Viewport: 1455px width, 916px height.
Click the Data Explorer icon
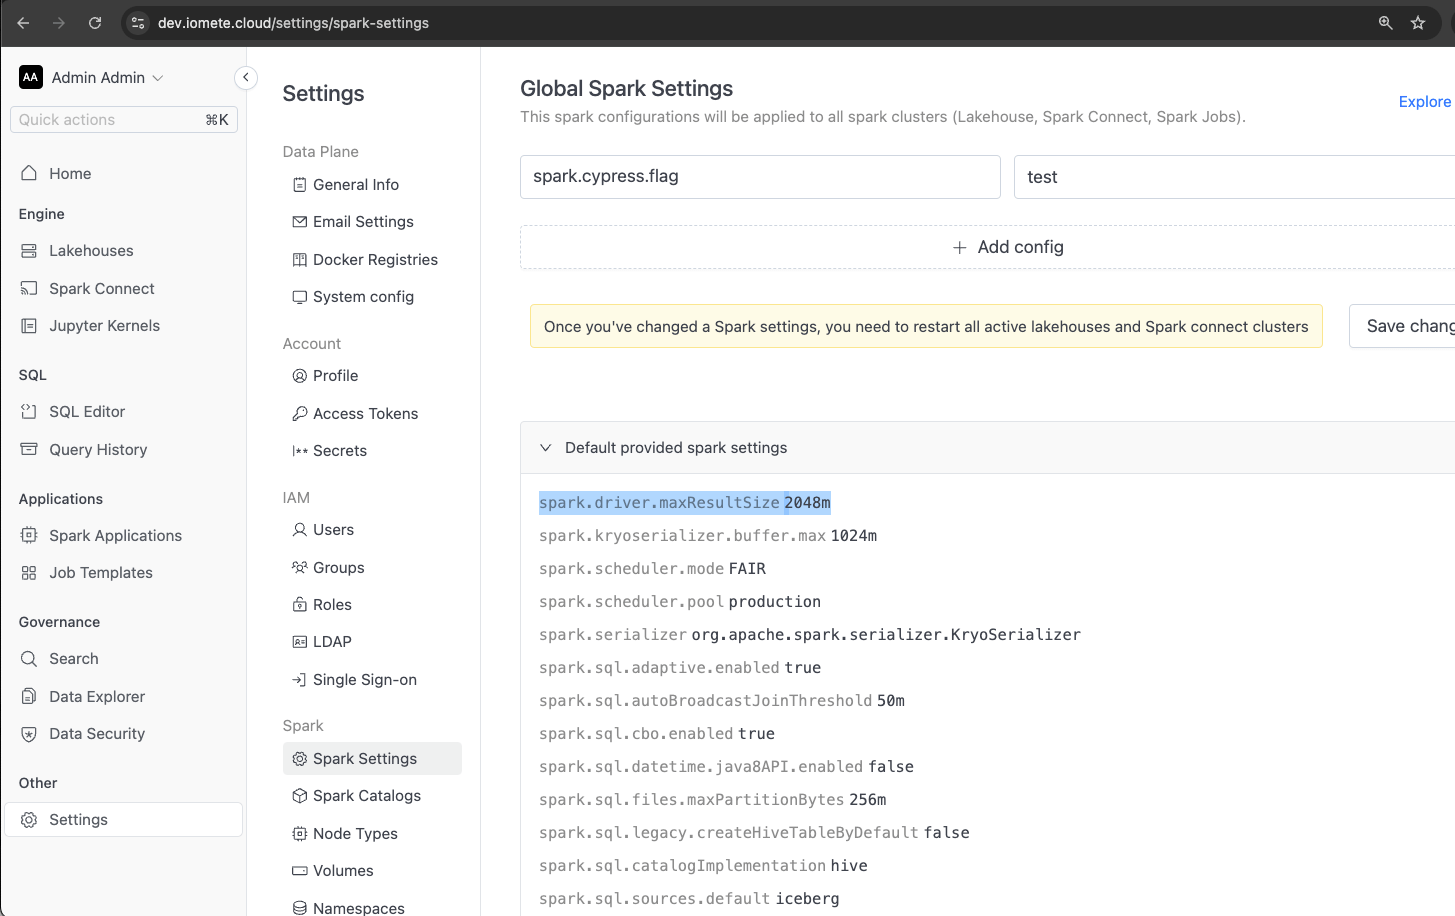tap(29, 697)
